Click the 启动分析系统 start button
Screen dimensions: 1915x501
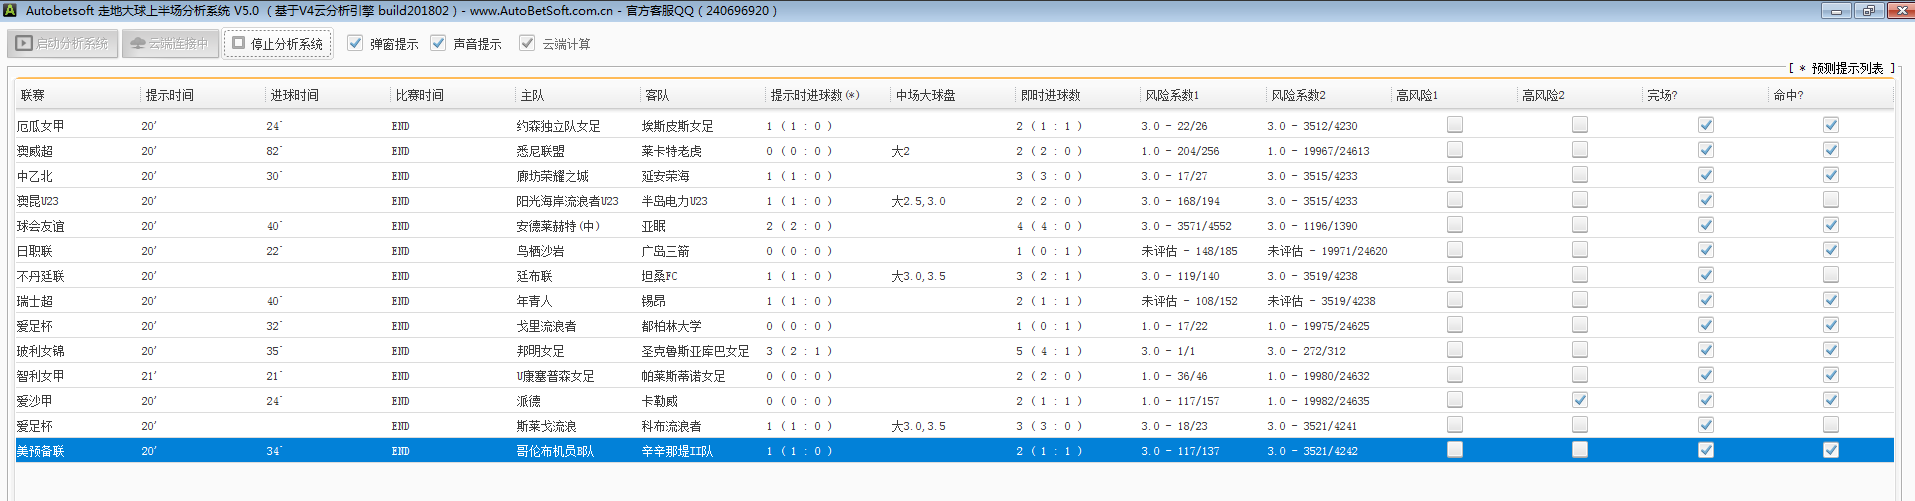pos(63,43)
